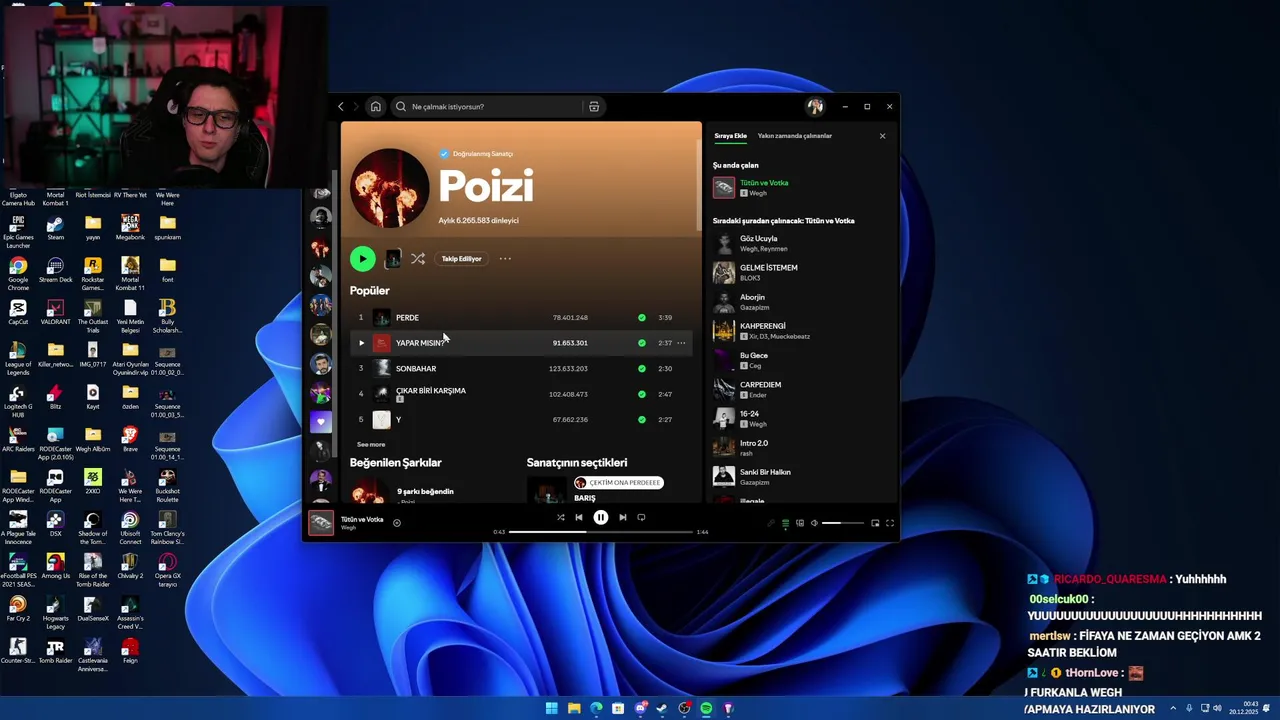The height and width of the screenshot is (720, 1280).
Task: Open the connect-to-device icon
Action: click(x=799, y=523)
